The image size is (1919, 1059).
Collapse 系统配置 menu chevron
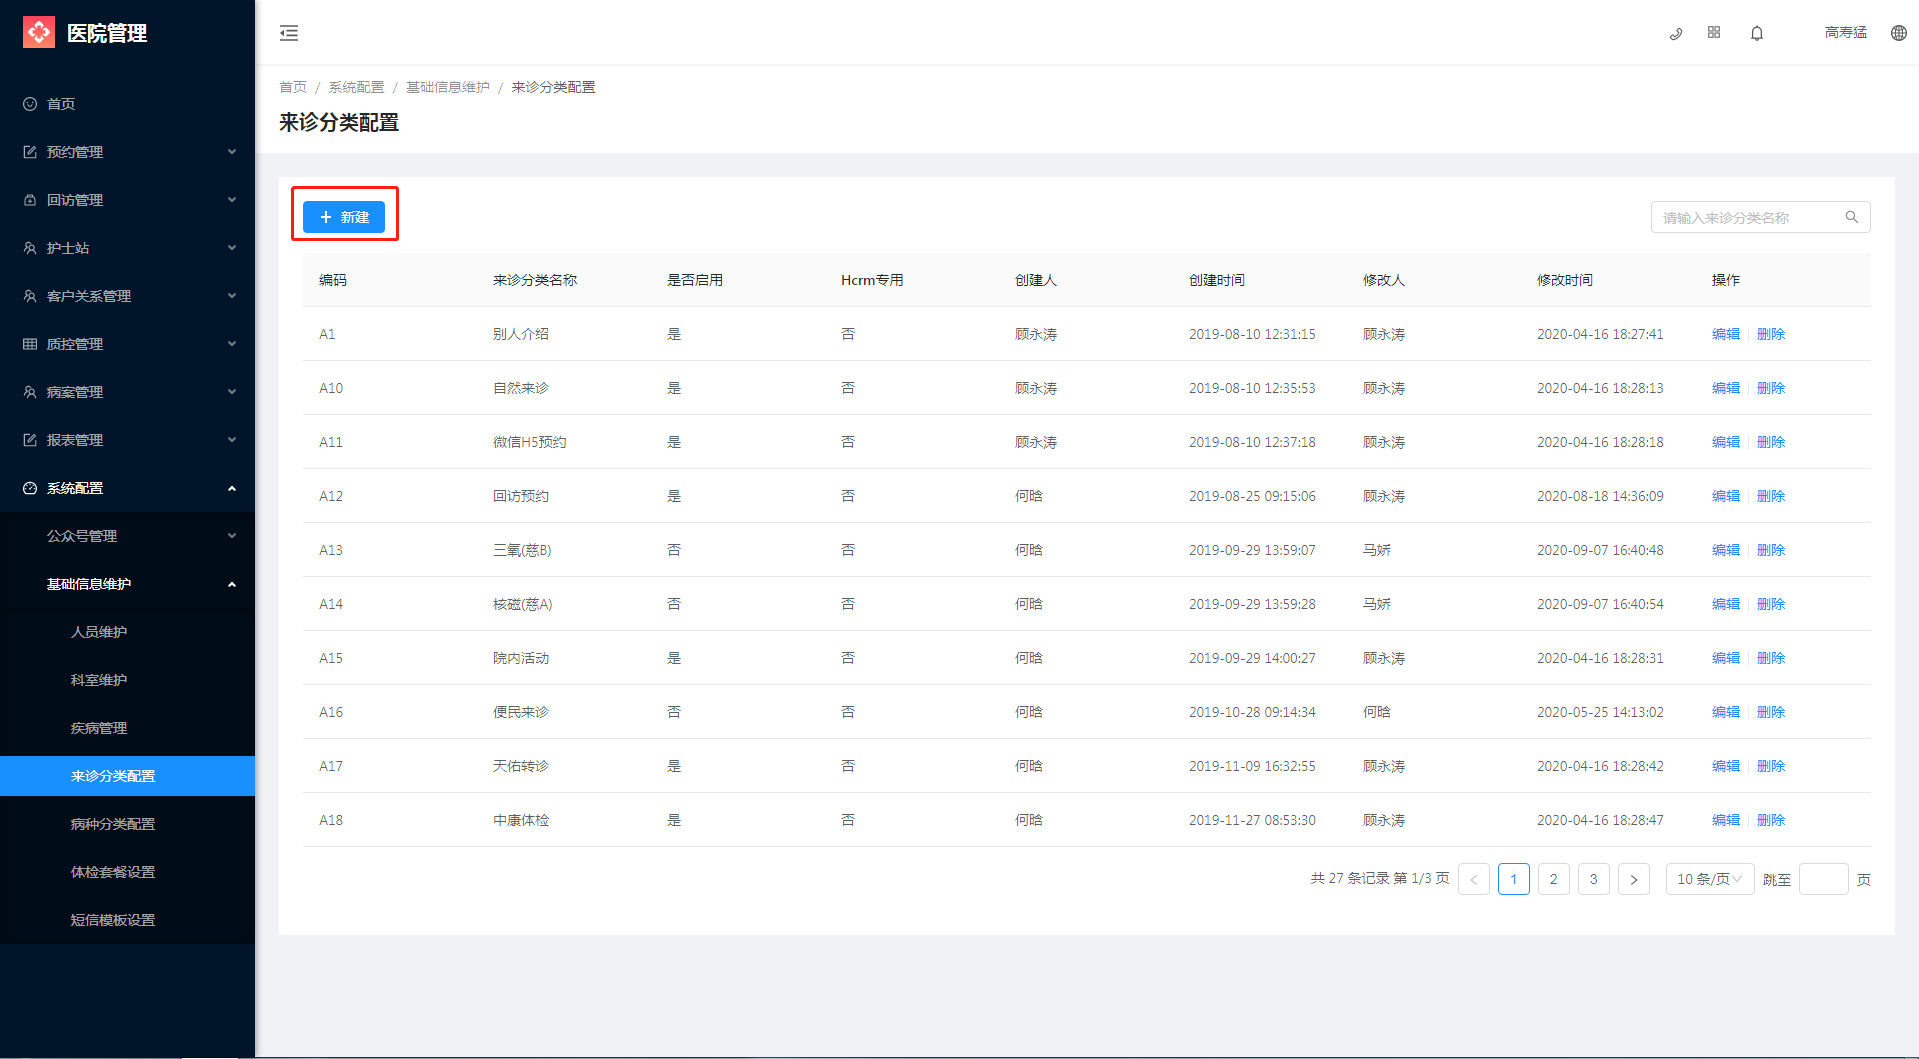(x=232, y=488)
